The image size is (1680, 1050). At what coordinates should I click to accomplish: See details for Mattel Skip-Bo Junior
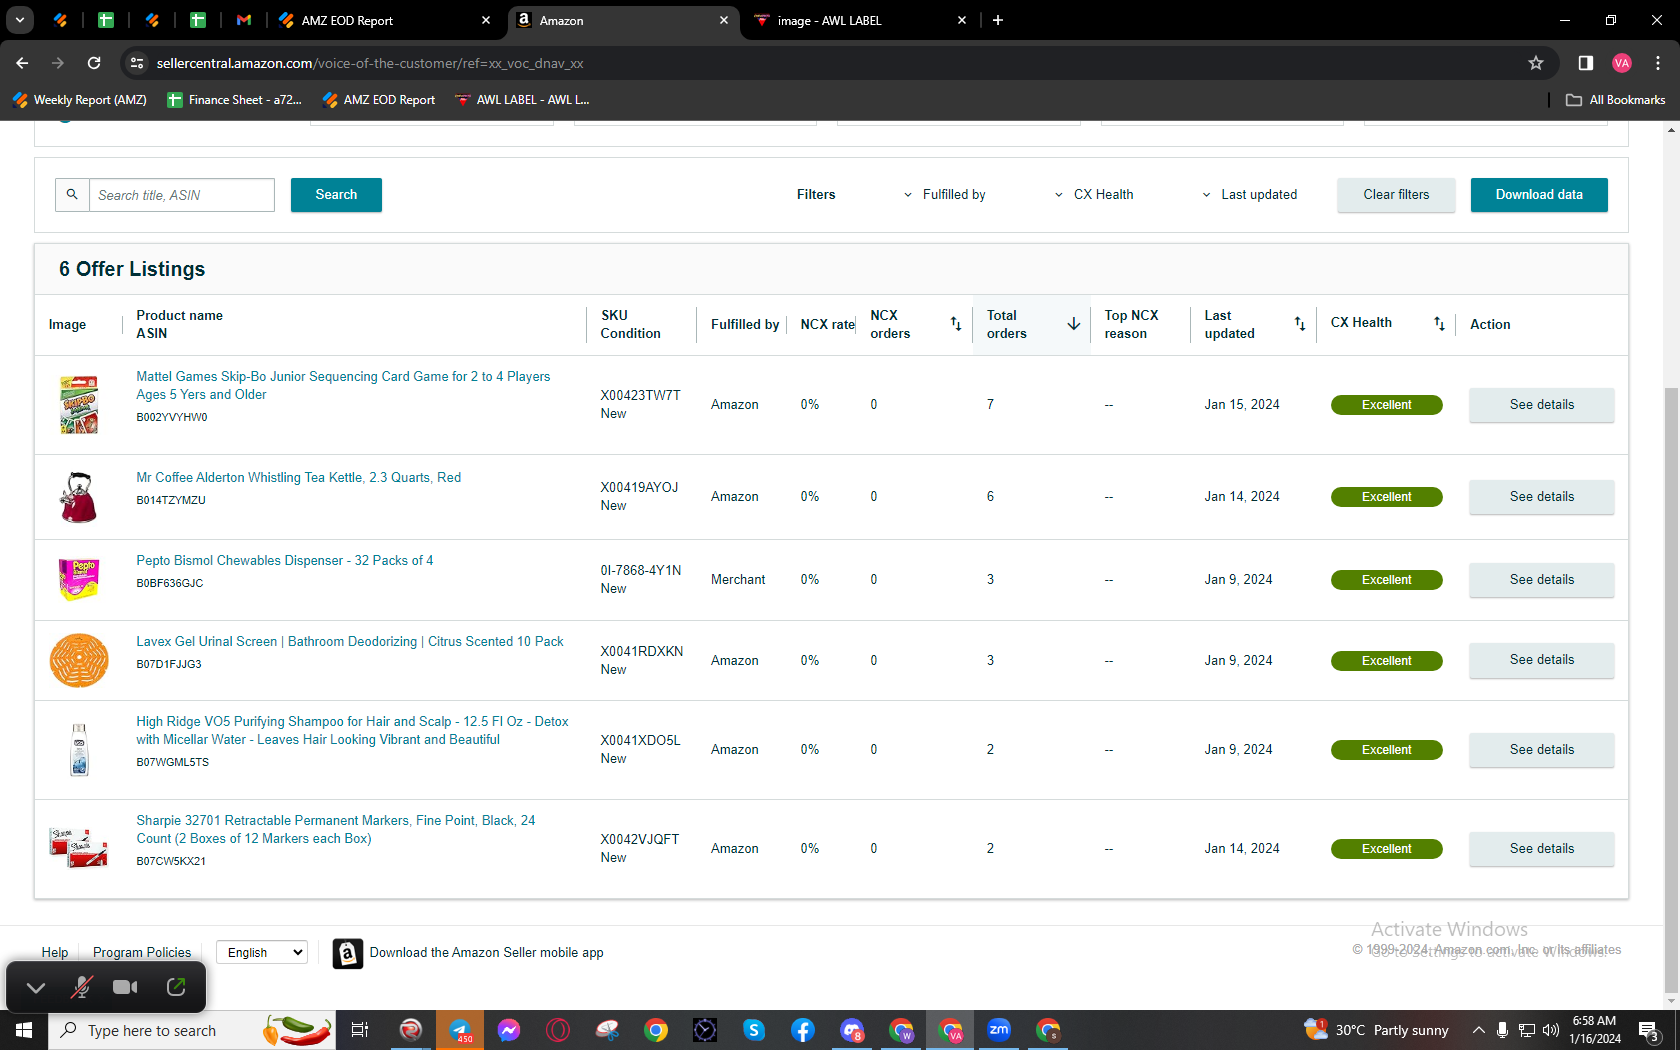[1541, 405]
